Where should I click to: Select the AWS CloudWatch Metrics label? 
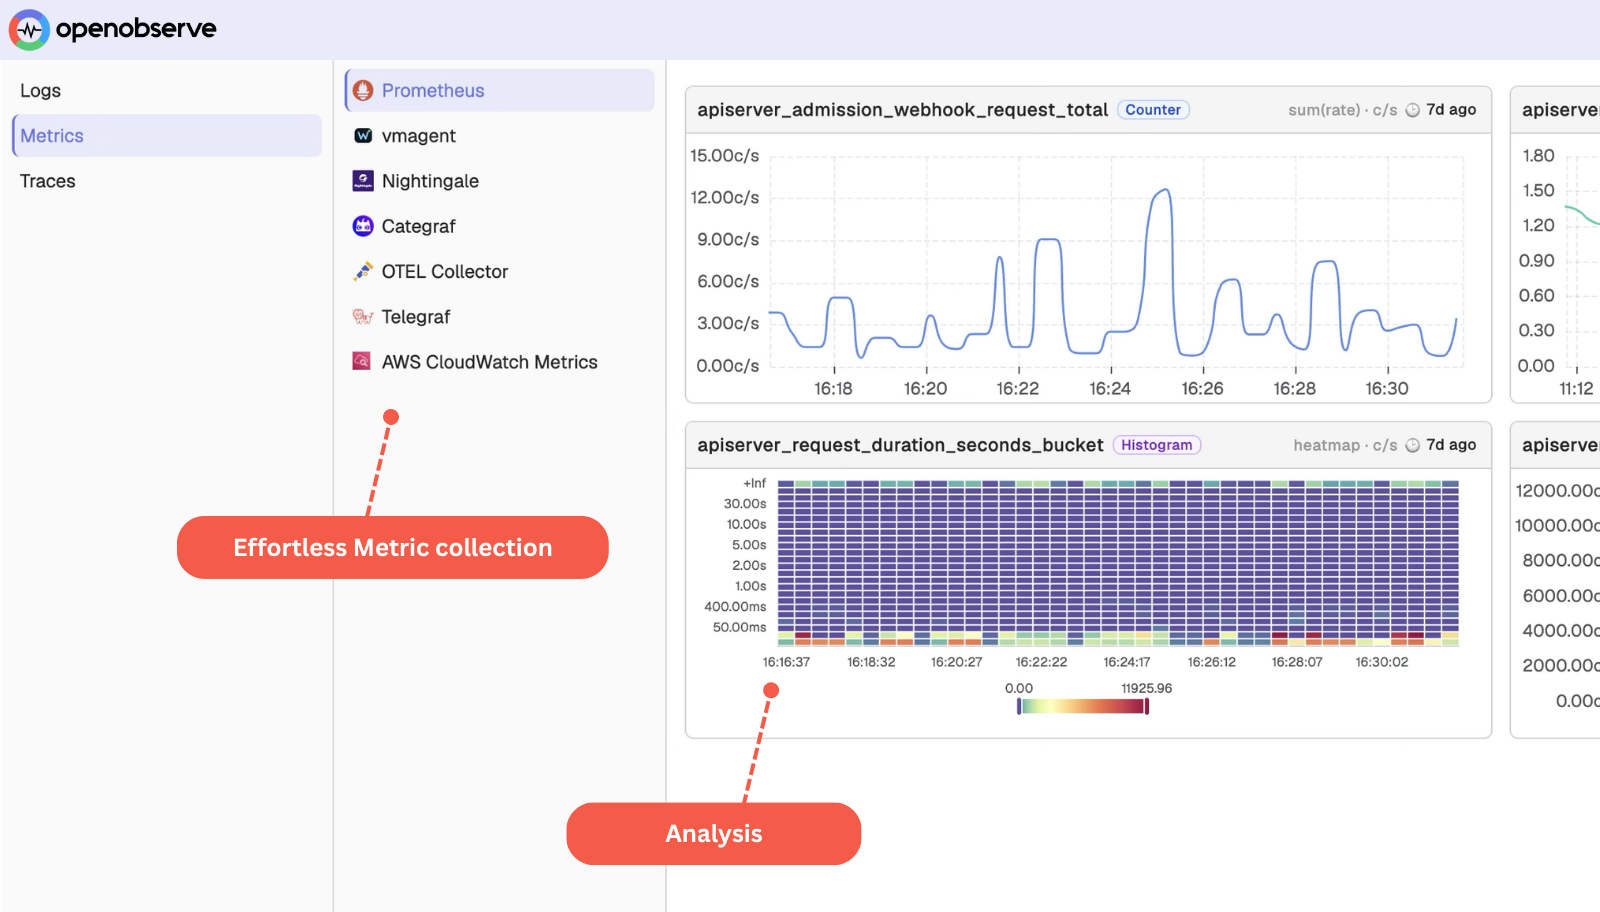click(x=489, y=362)
